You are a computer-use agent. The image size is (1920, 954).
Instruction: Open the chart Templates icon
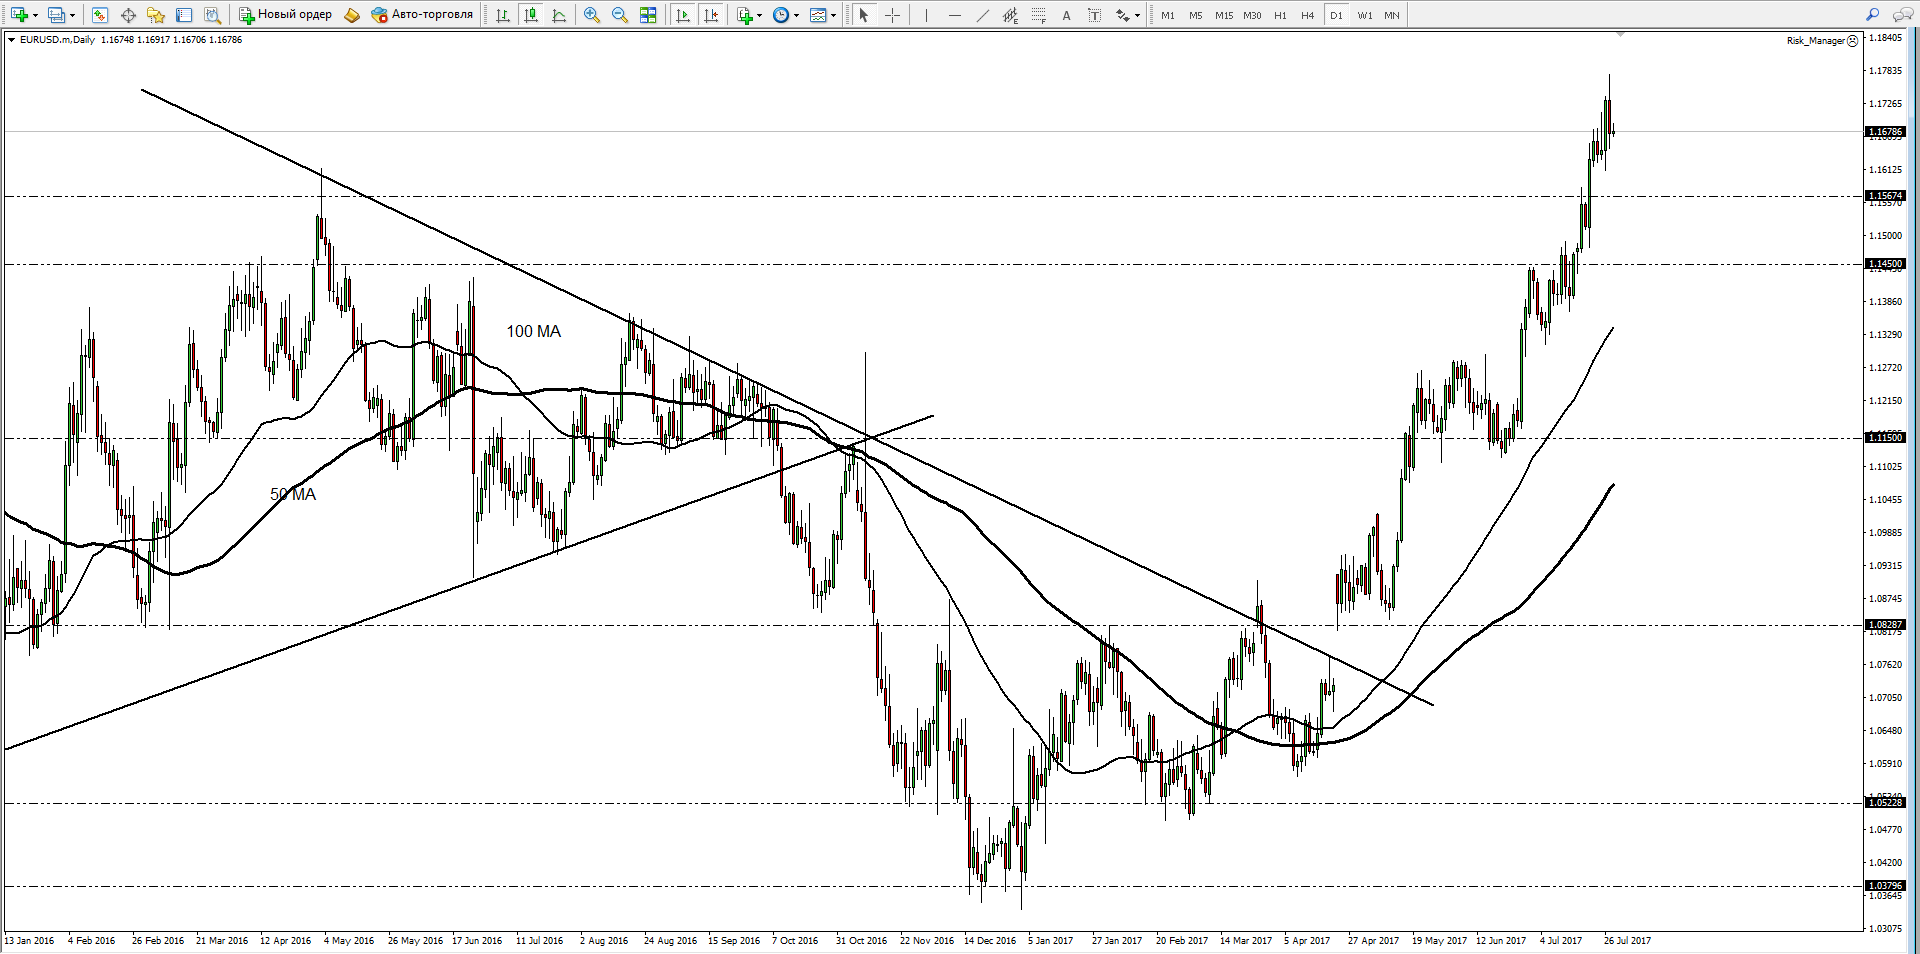818,15
